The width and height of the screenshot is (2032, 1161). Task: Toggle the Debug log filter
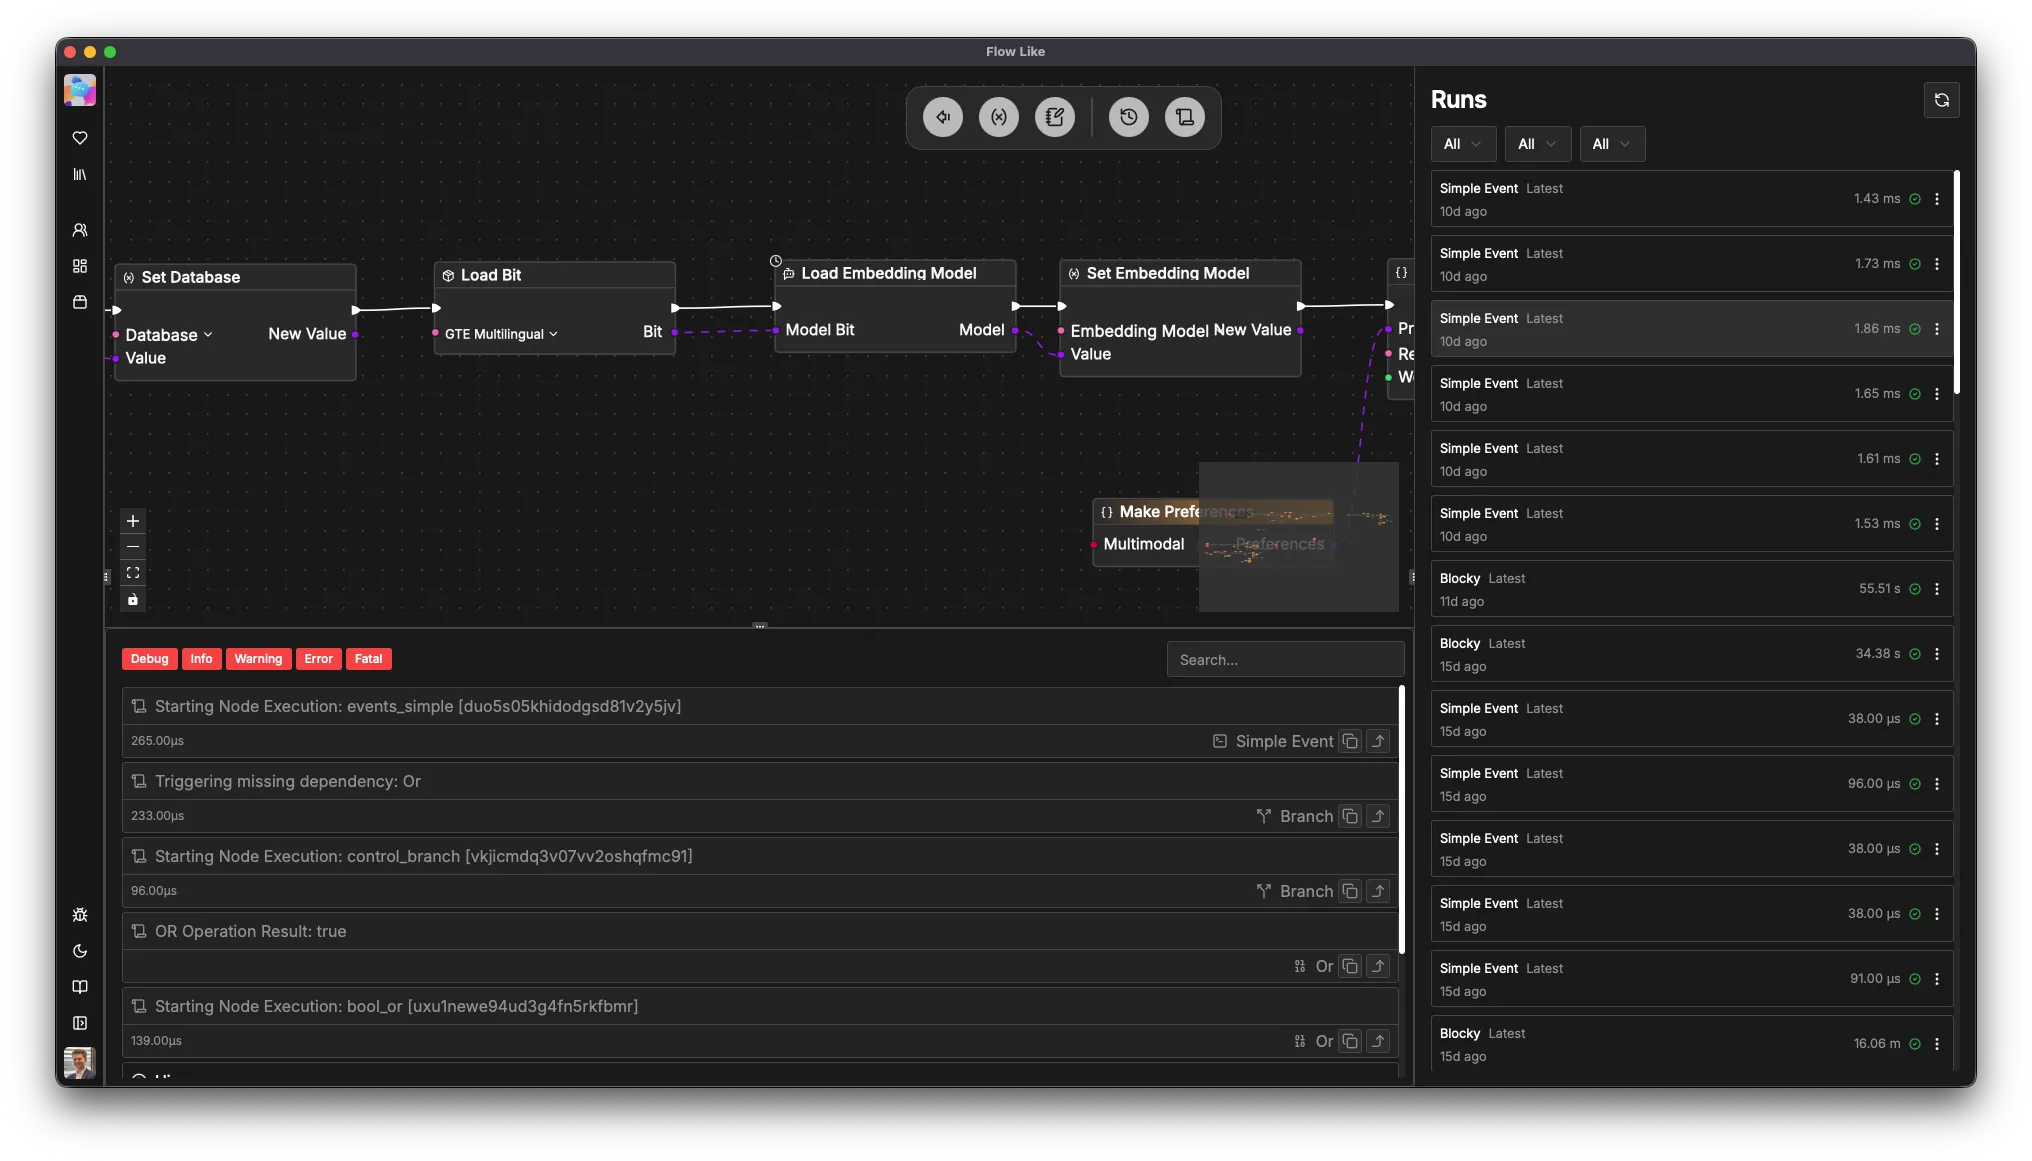148,658
